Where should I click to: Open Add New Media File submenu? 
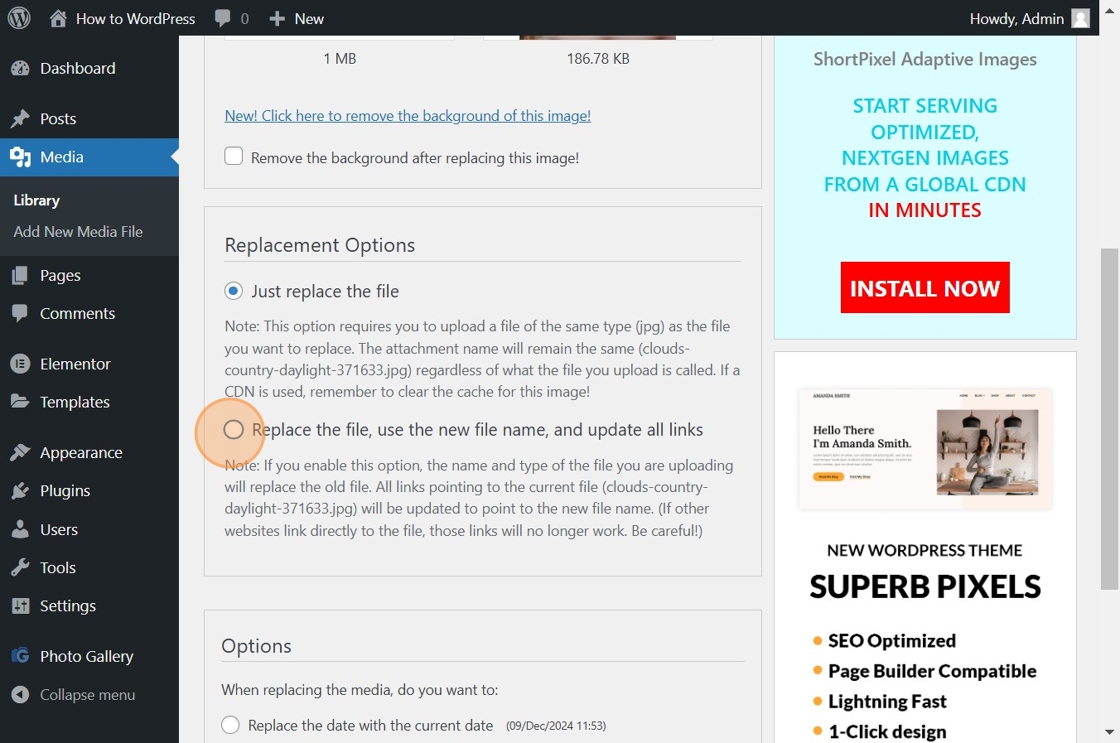pos(78,231)
